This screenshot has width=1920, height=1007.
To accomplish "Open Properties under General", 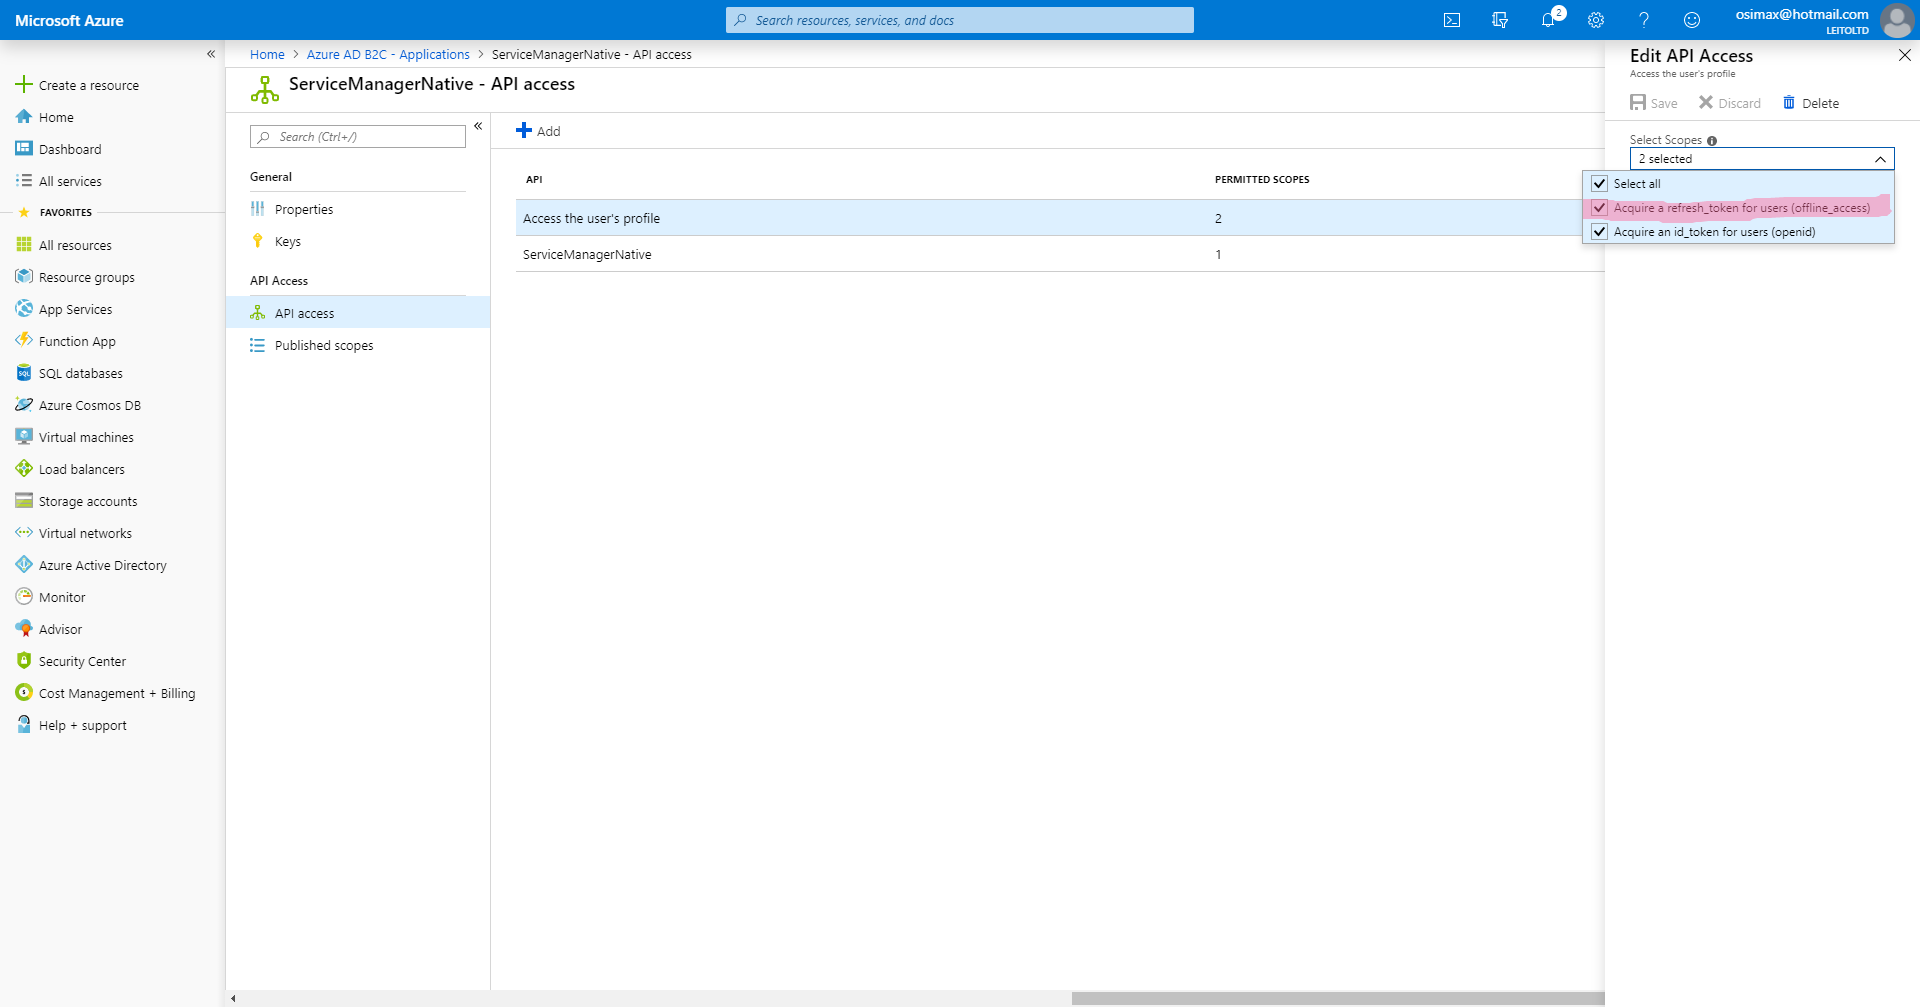I will [304, 209].
